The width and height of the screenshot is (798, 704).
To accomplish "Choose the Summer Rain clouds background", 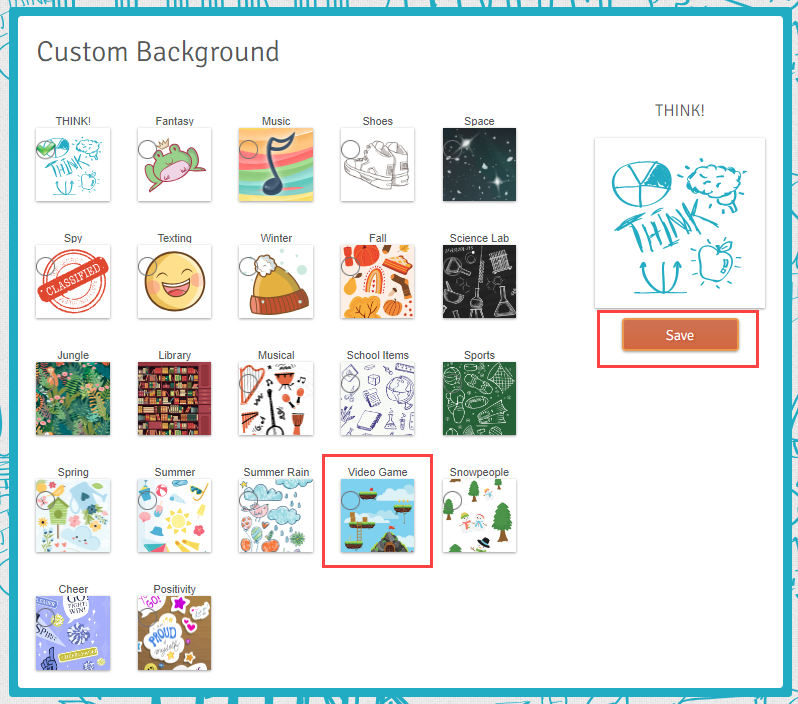I will (x=276, y=516).
